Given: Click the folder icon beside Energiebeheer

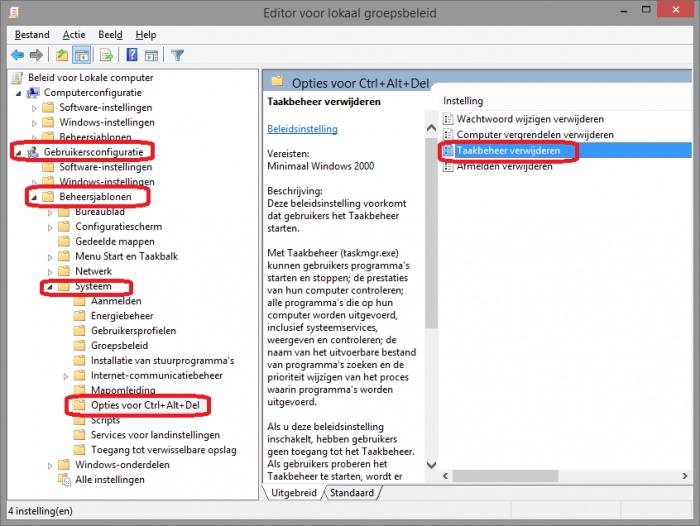Looking at the screenshot, I should pyautogui.click(x=79, y=316).
